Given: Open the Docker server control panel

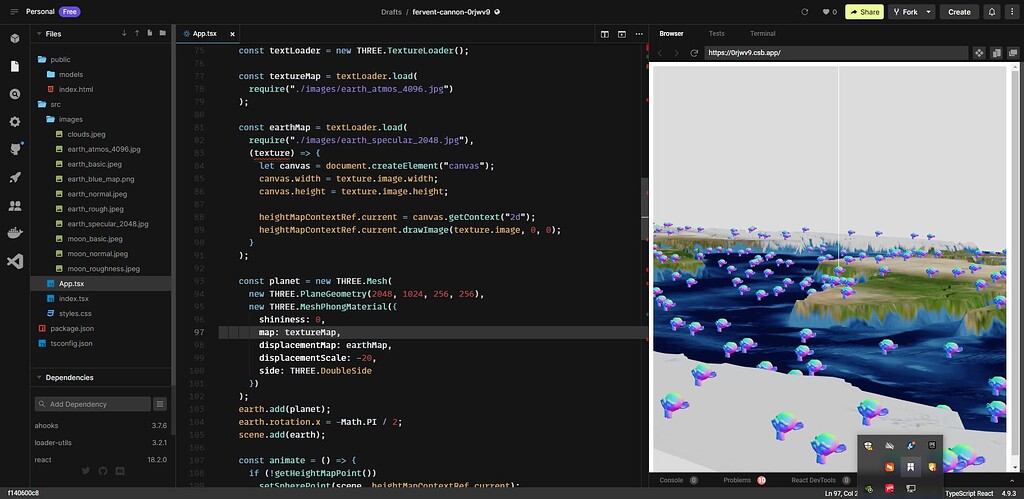Looking at the screenshot, I should point(15,234).
